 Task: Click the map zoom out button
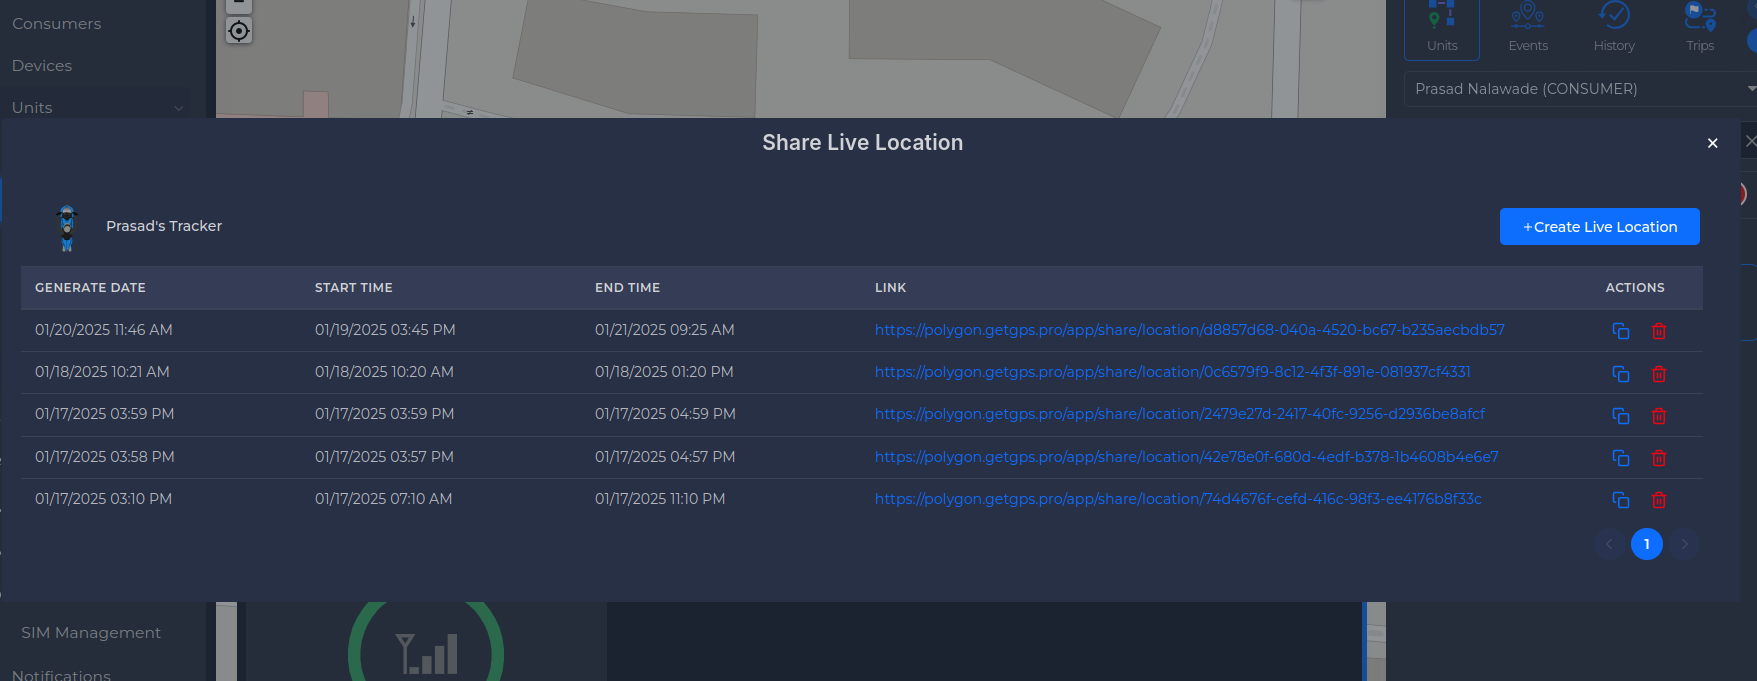pyautogui.click(x=239, y=5)
